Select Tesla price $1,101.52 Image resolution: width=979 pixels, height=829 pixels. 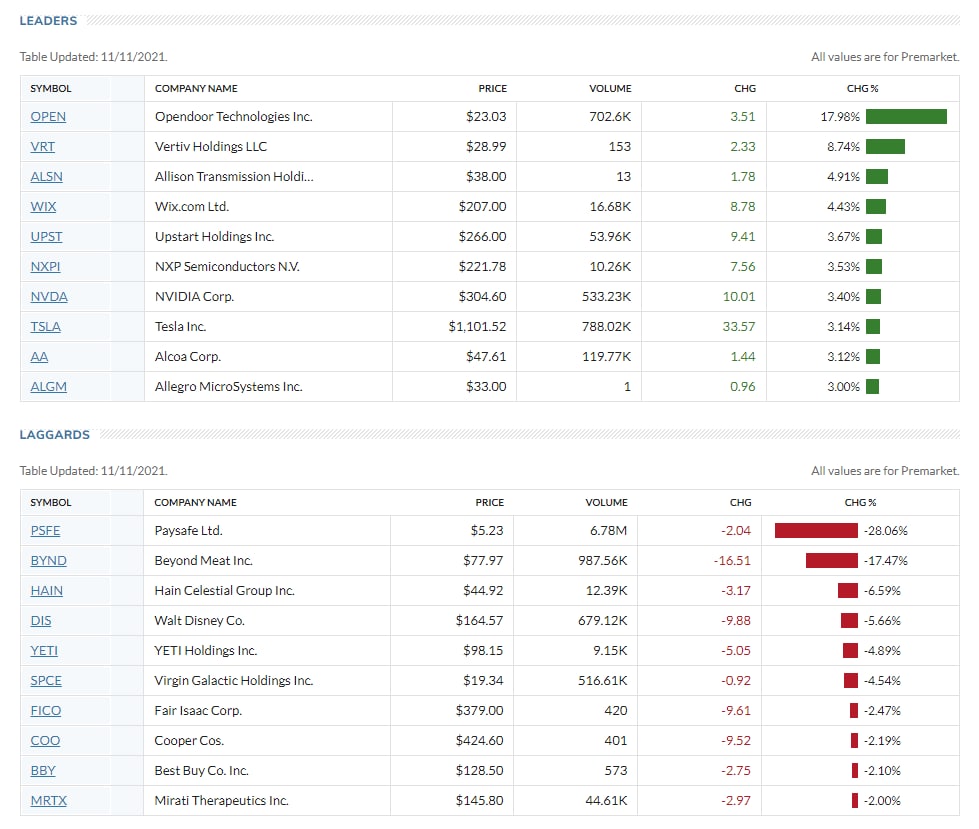(478, 326)
